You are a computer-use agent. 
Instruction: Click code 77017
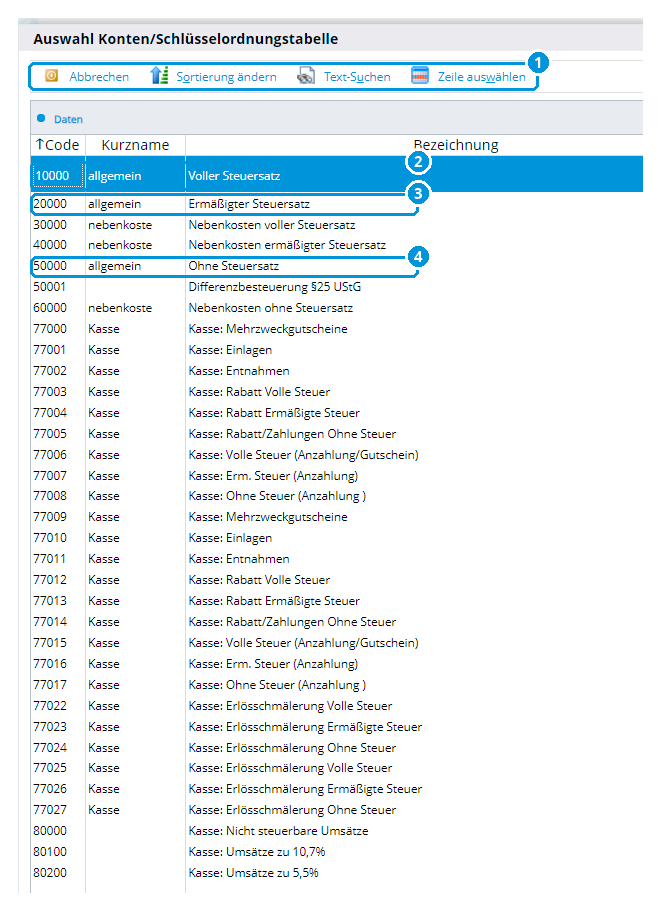click(50, 684)
